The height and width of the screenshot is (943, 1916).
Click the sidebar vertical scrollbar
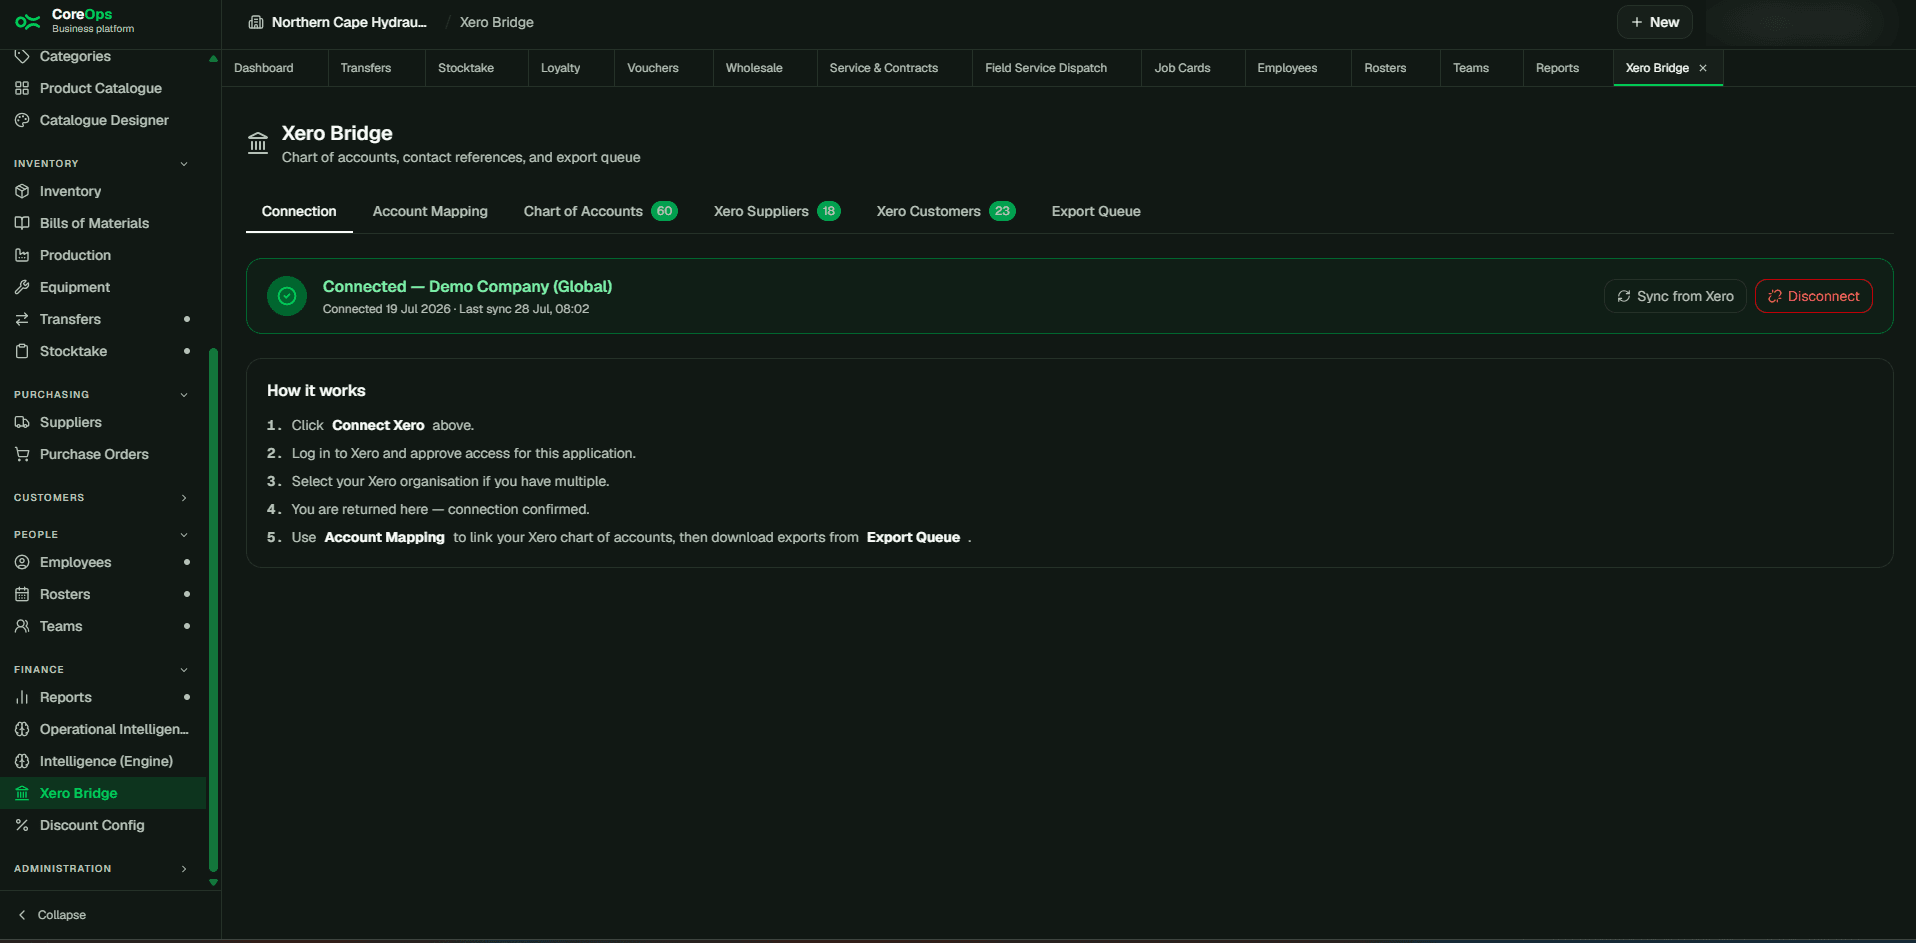coord(213,610)
